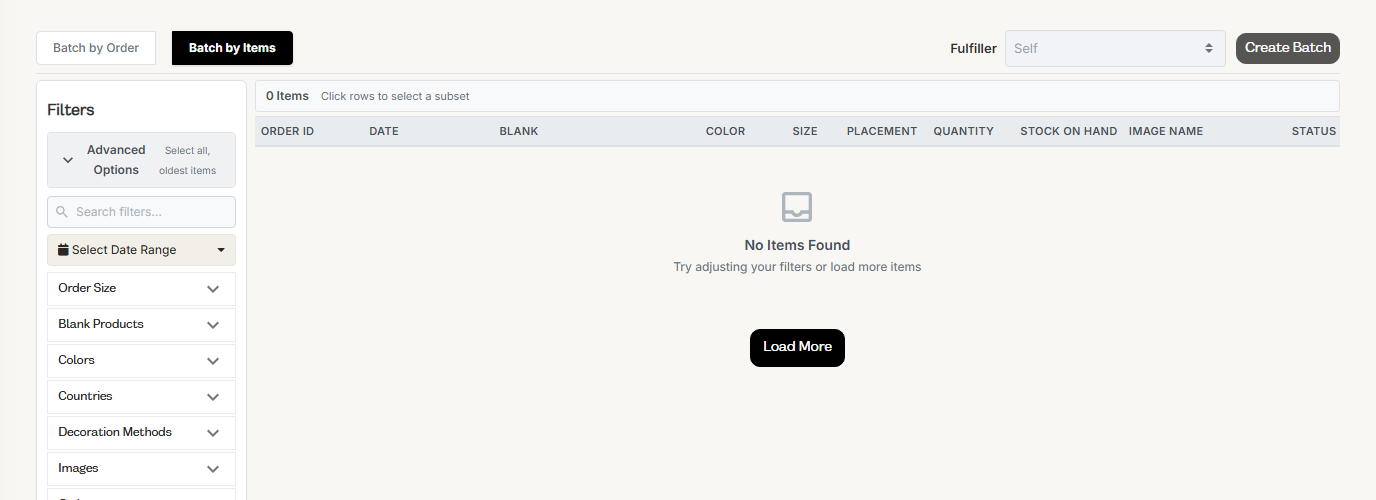Expand the Order Size filter
Viewport: 1376px width, 500px height.
coord(141,288)
